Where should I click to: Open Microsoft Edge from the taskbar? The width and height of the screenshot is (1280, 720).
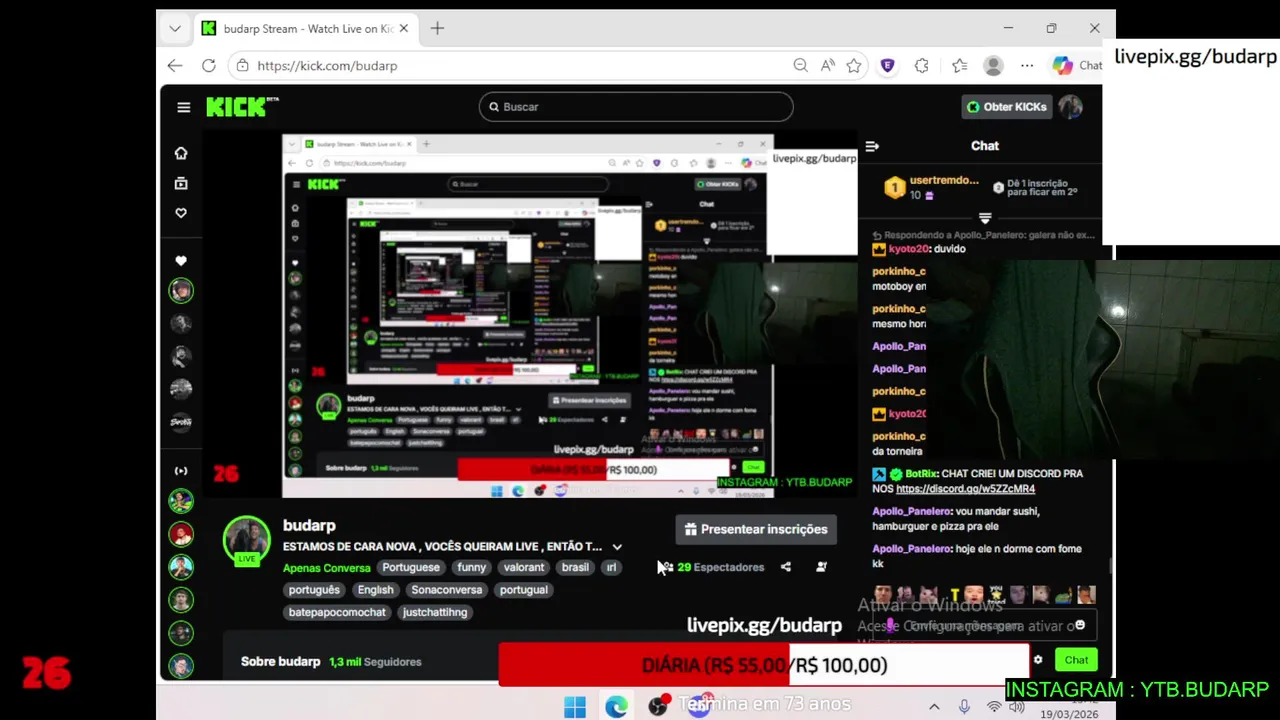(x=616, y=707)
